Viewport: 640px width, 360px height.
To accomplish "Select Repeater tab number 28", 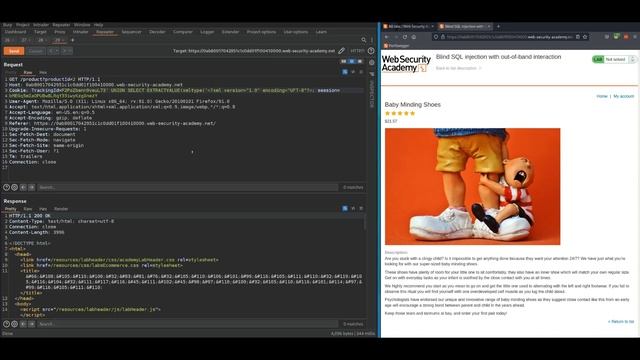I will [x=41, y=40].
